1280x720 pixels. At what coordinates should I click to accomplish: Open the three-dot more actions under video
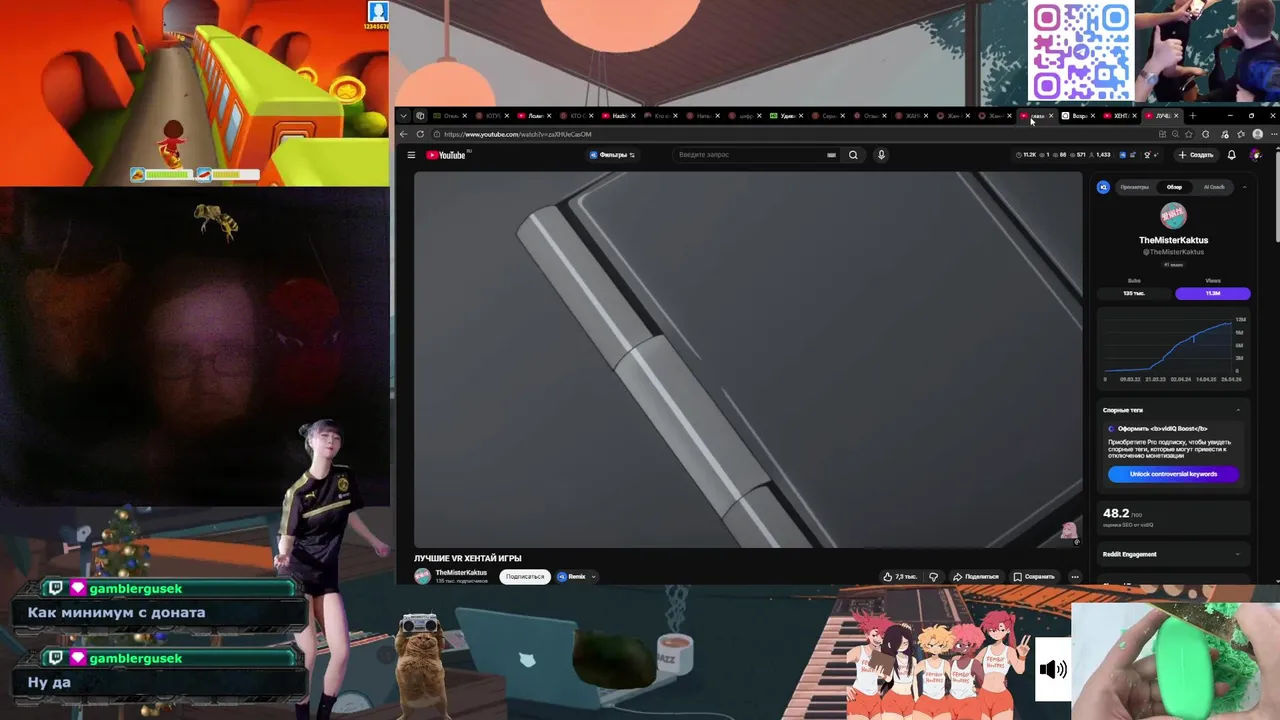tap(1075, 577)
